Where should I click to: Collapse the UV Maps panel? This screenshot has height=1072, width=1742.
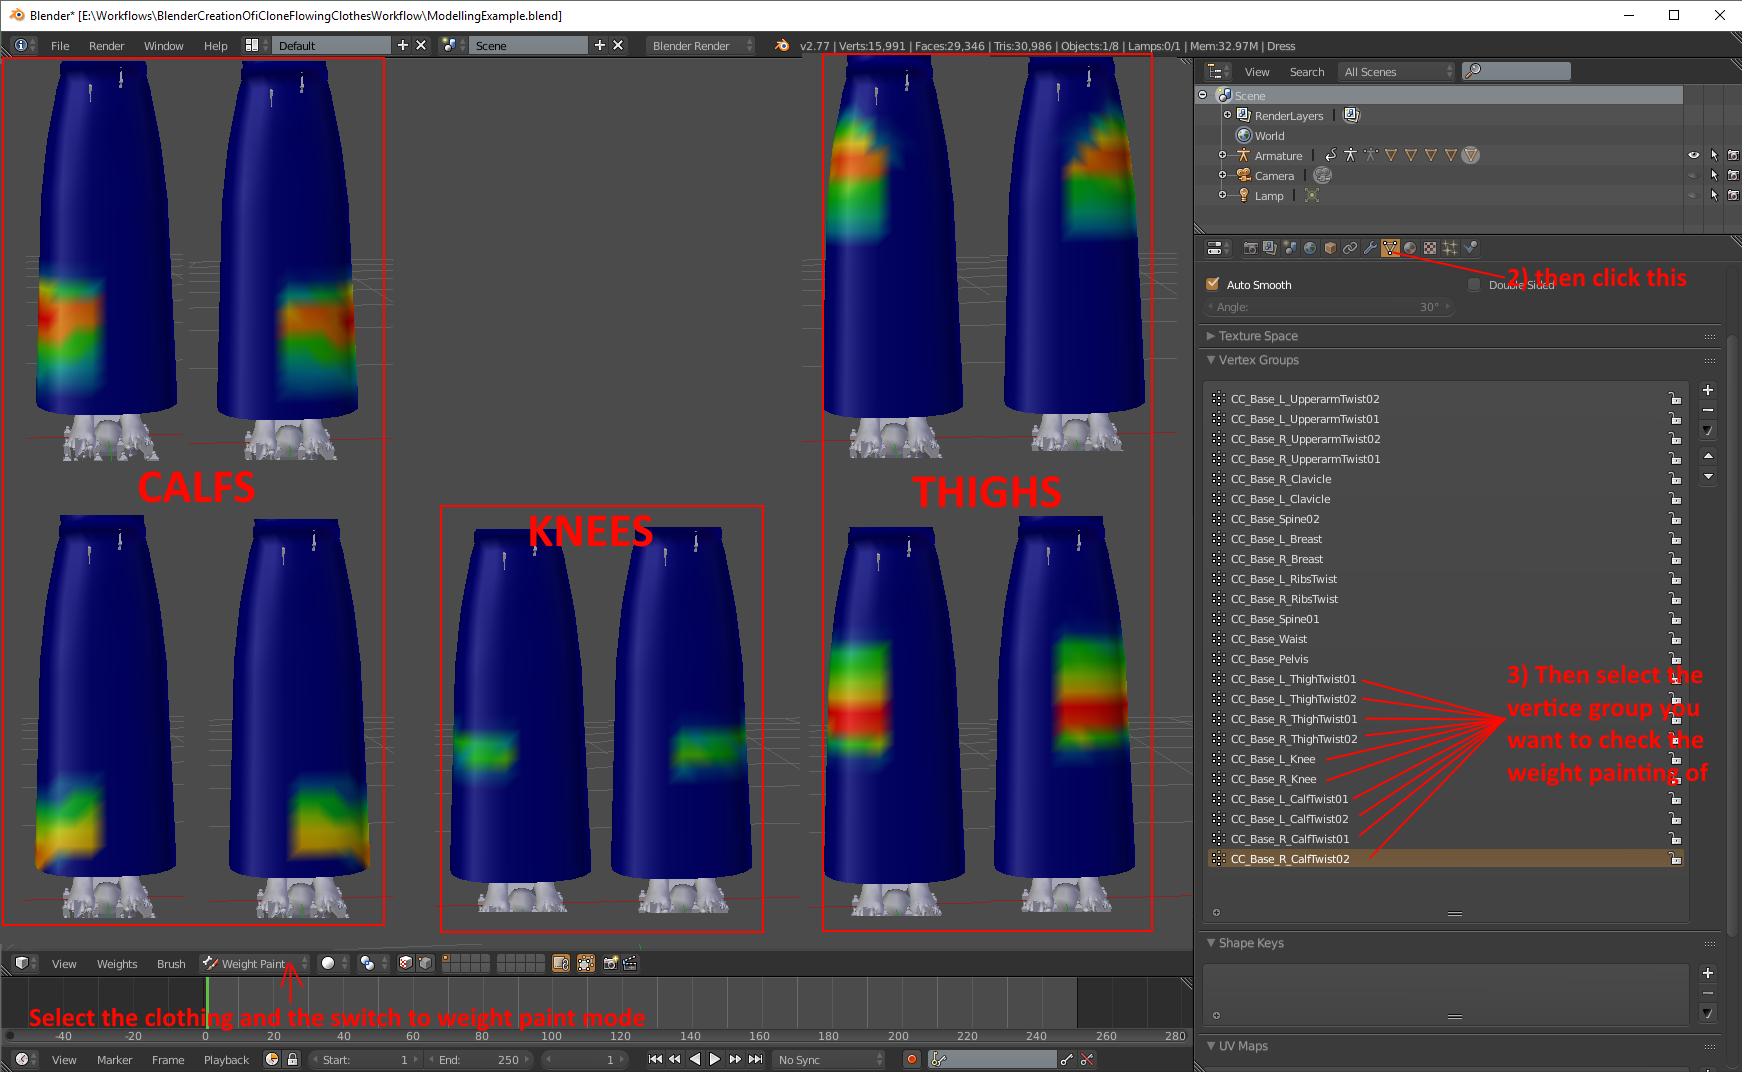click(1242, 1046)
